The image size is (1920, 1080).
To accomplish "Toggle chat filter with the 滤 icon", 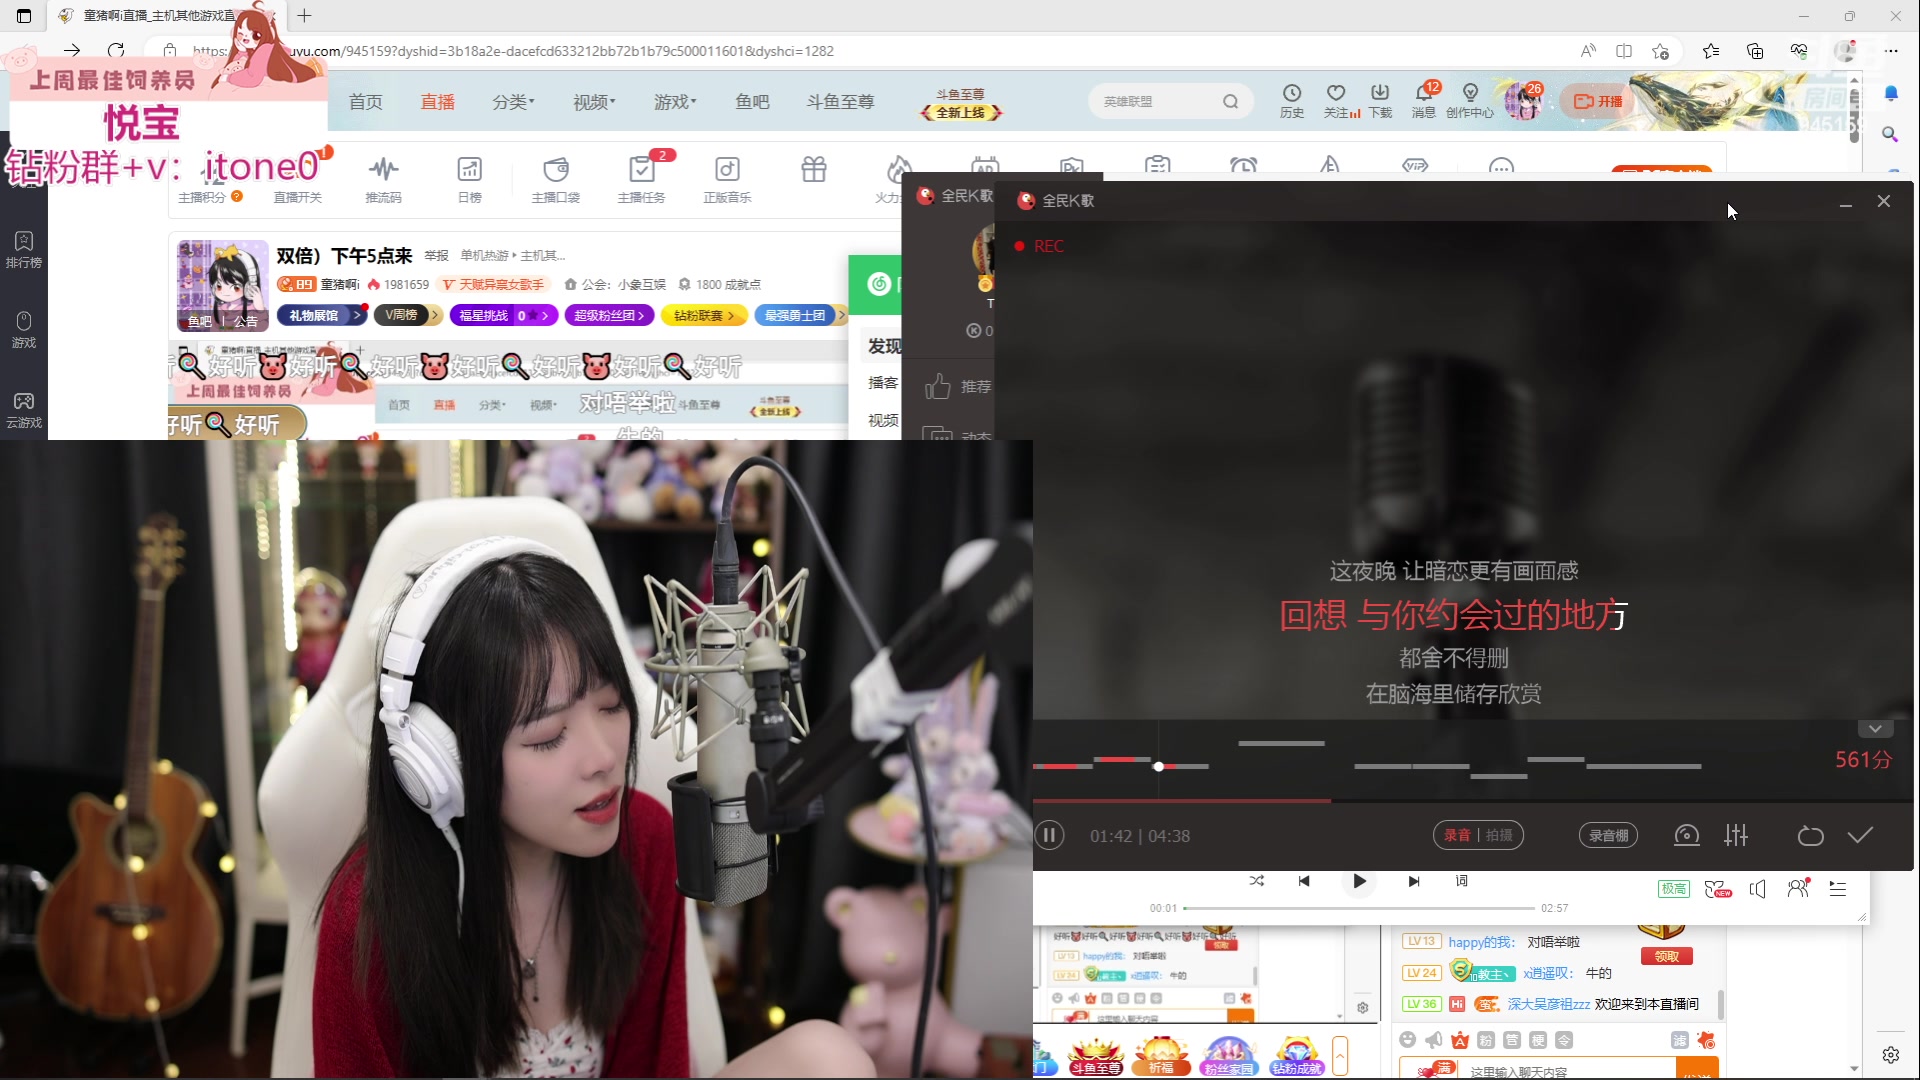I will (1681, 1040).
